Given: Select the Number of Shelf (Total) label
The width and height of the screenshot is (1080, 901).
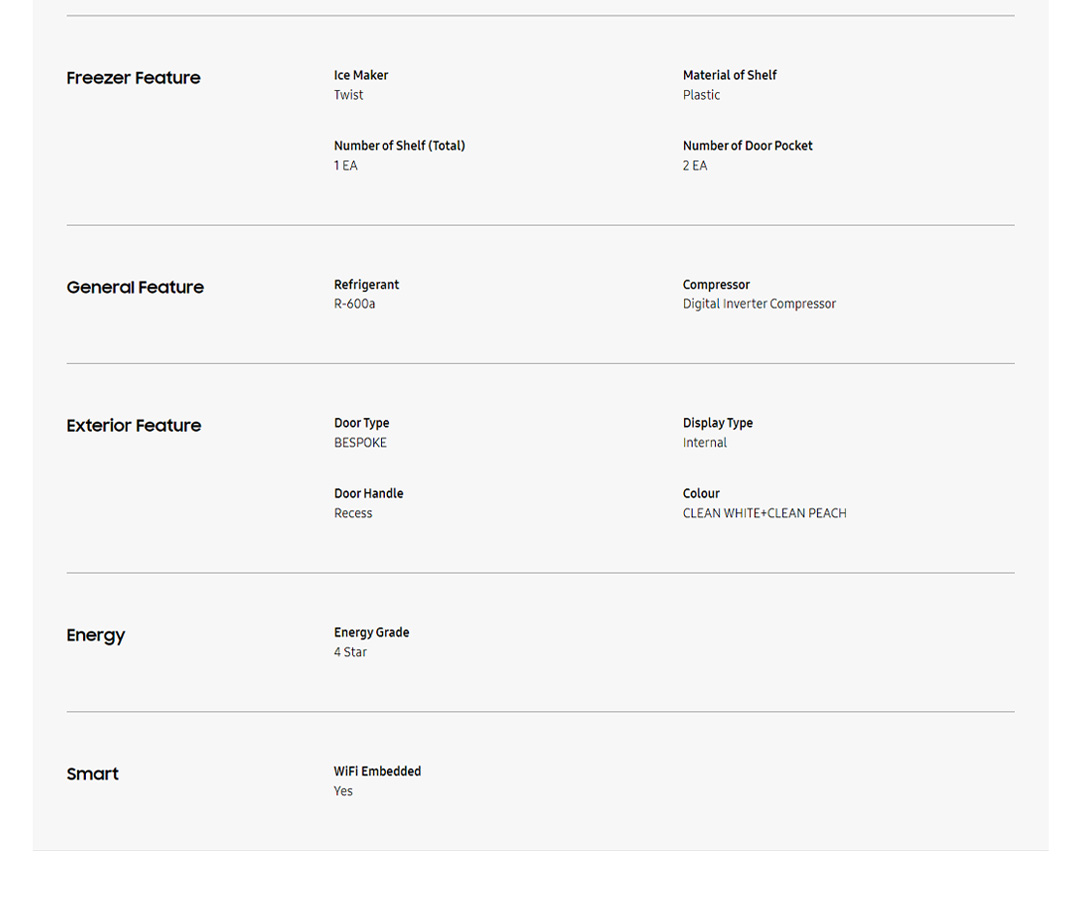Looking at the screenshot, I should coord(399,146).
